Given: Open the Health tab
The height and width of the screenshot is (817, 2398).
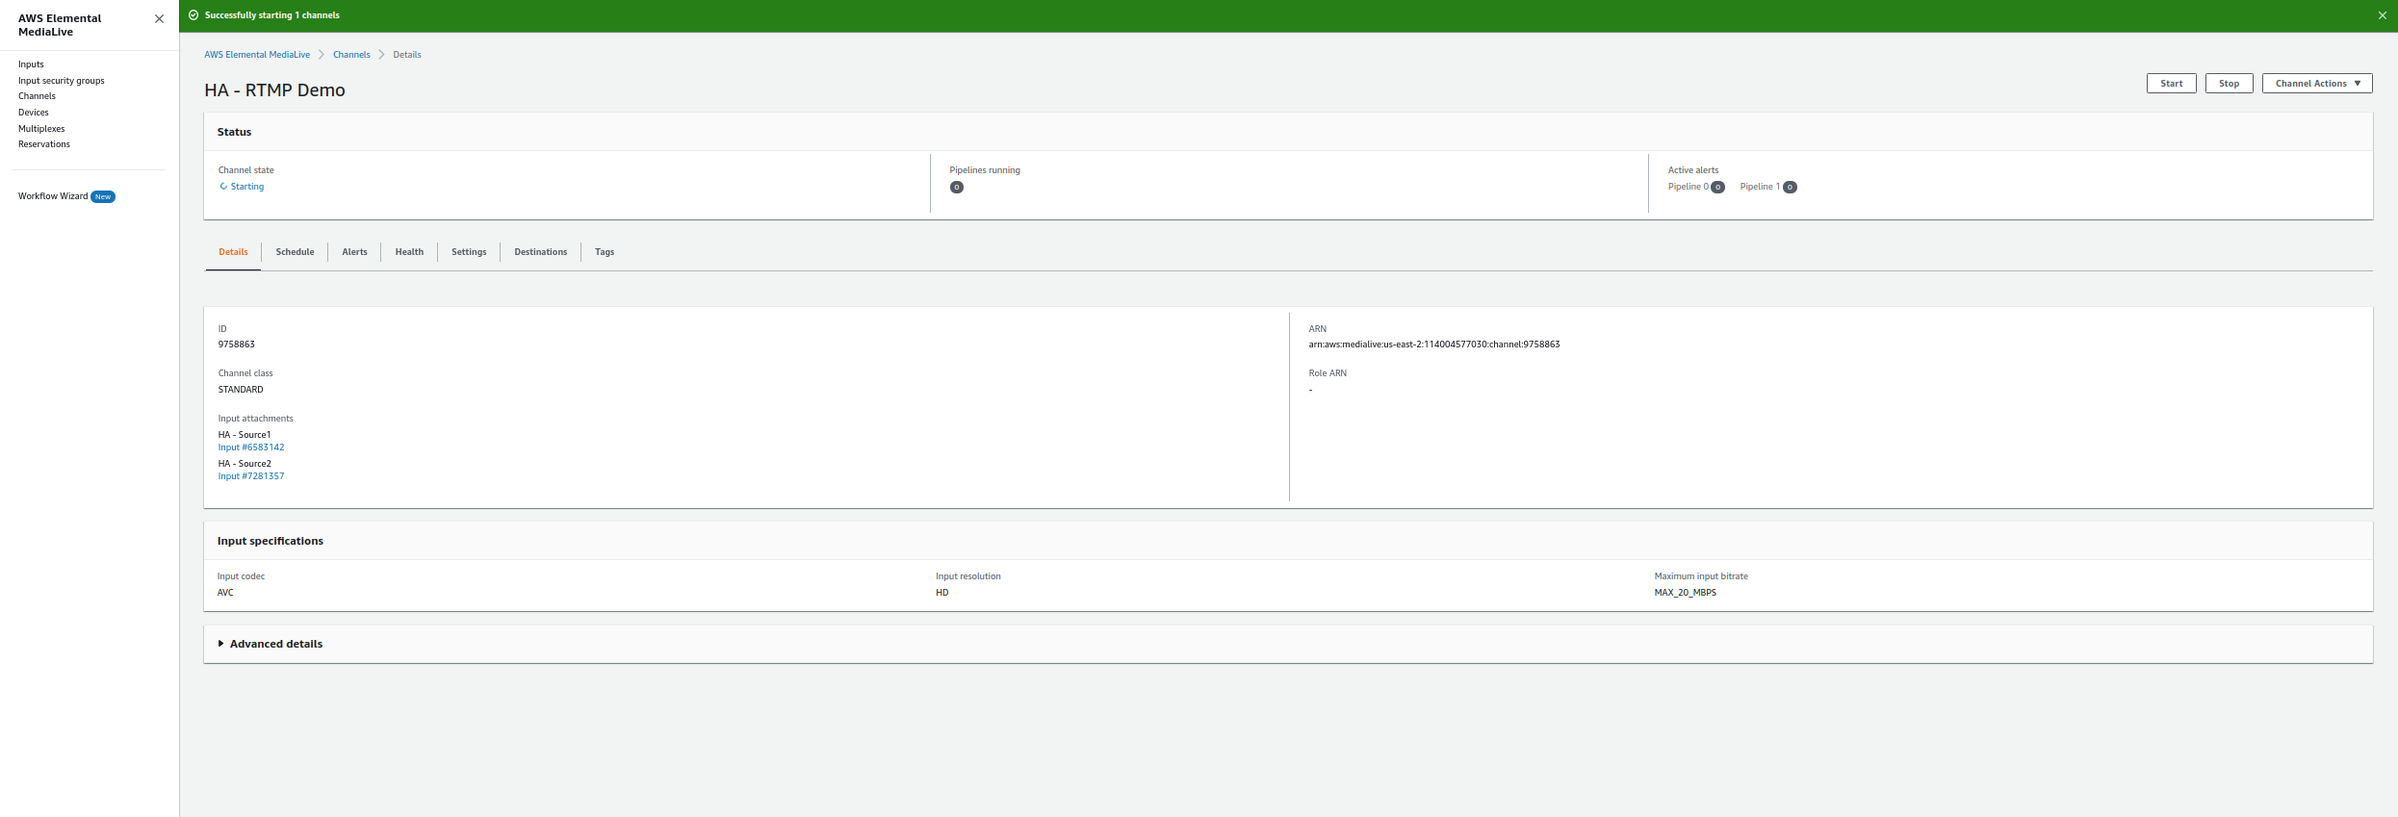Looking at the screenshot, I should pyautogui.click(x=409, y=252).
